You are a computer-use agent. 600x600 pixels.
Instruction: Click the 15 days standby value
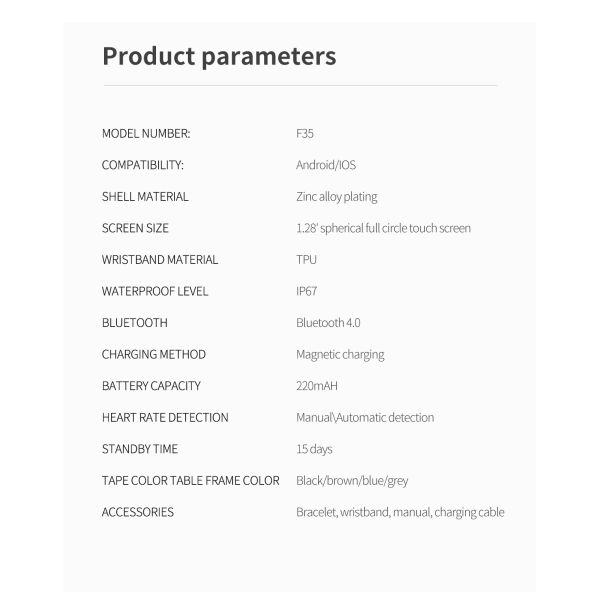314,449
